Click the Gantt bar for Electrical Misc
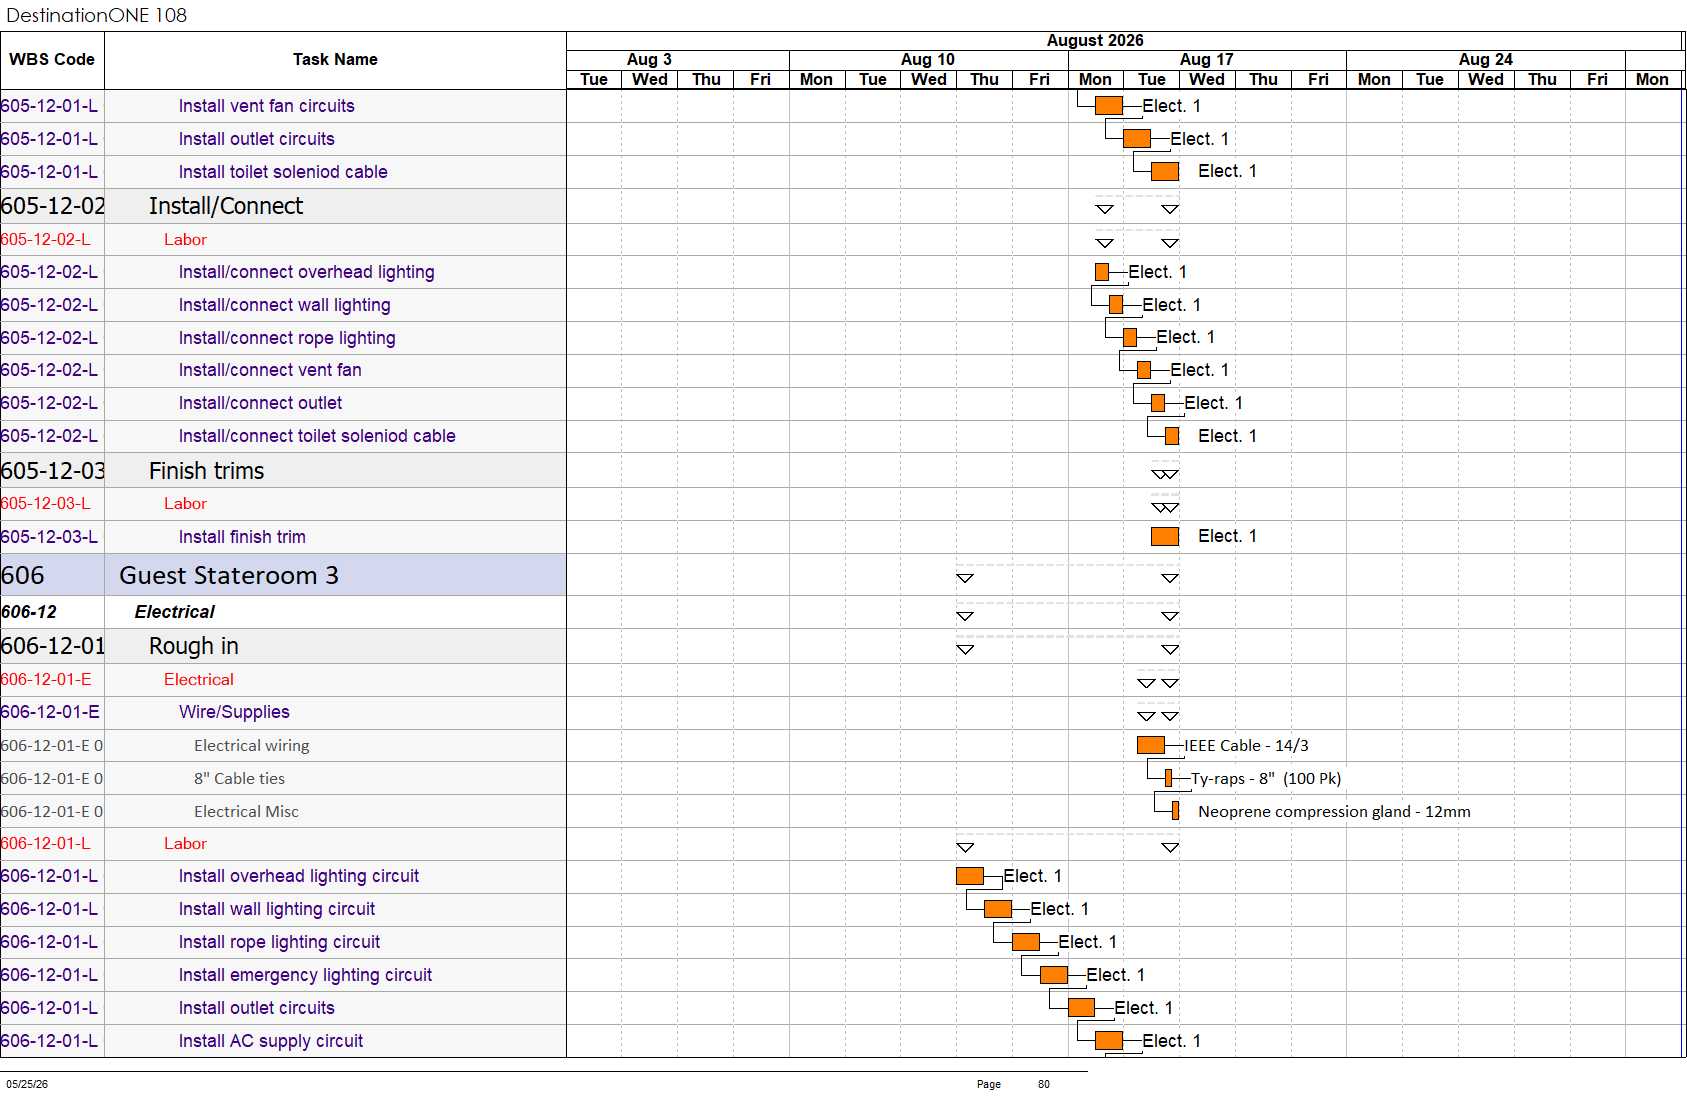 click(1175, 811)
